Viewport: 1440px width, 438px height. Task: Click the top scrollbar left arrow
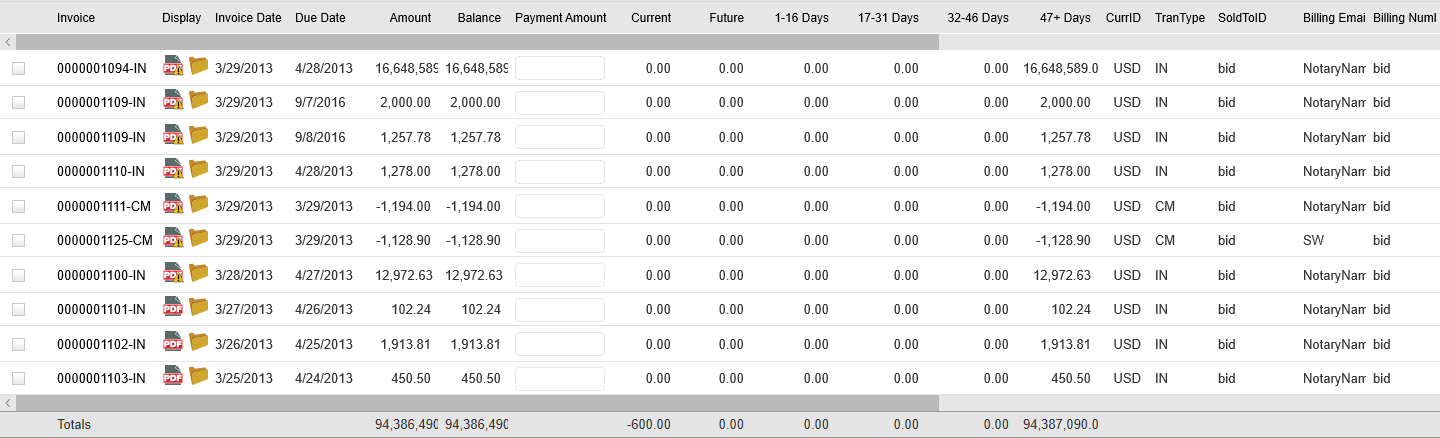[9, 42]
